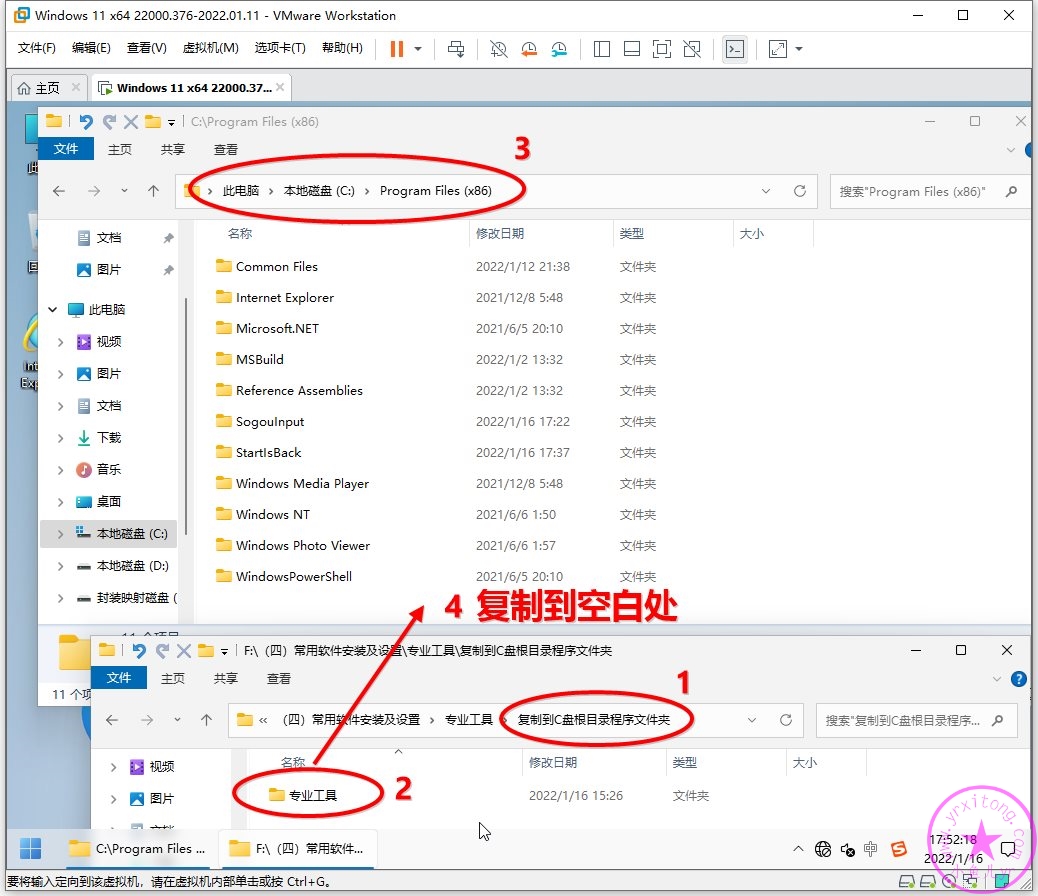Enter full screen mode icon in VMware

pos(662,49)
